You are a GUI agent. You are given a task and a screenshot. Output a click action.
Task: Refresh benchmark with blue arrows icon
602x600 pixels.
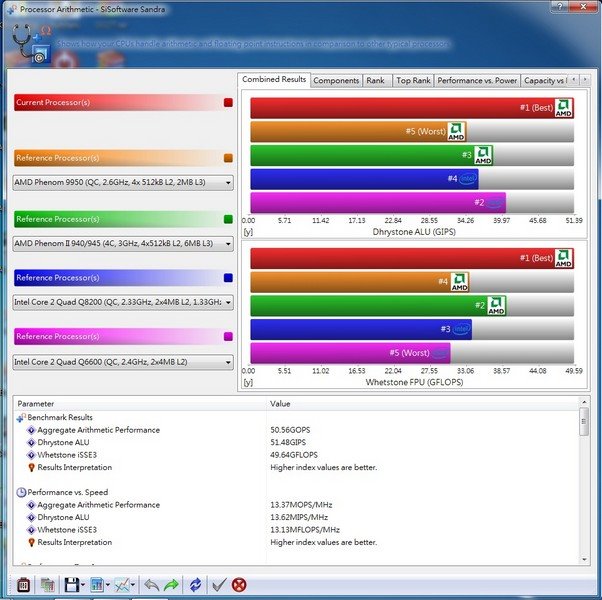[195, 585]
